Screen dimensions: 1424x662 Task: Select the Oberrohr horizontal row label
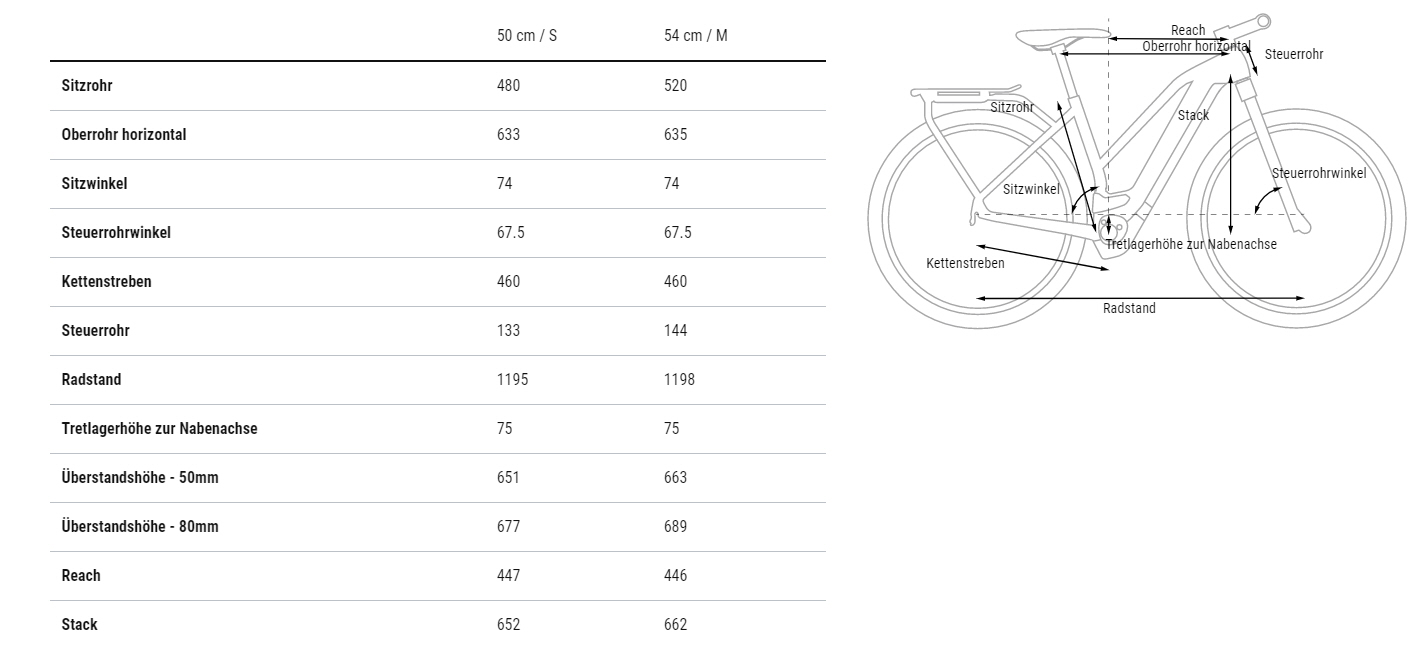click(x=124, y=135)
